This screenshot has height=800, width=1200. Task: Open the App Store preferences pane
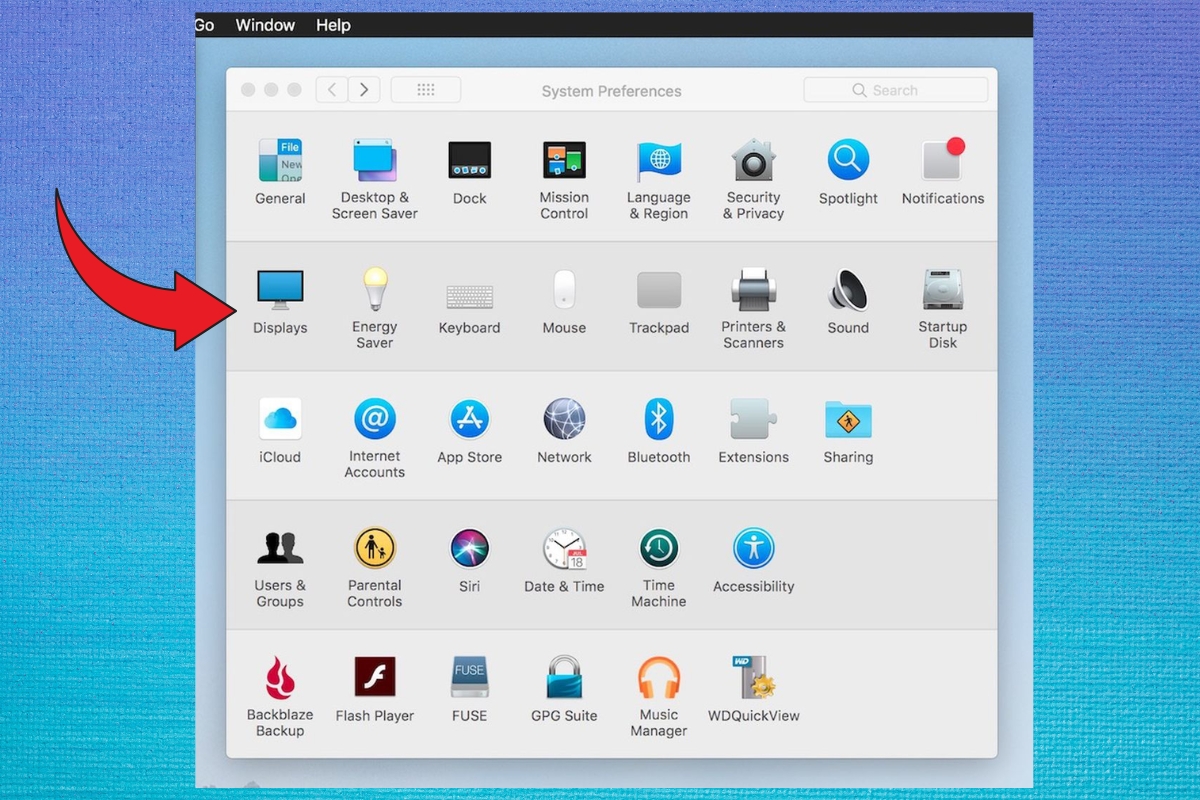tap(469, 431)
